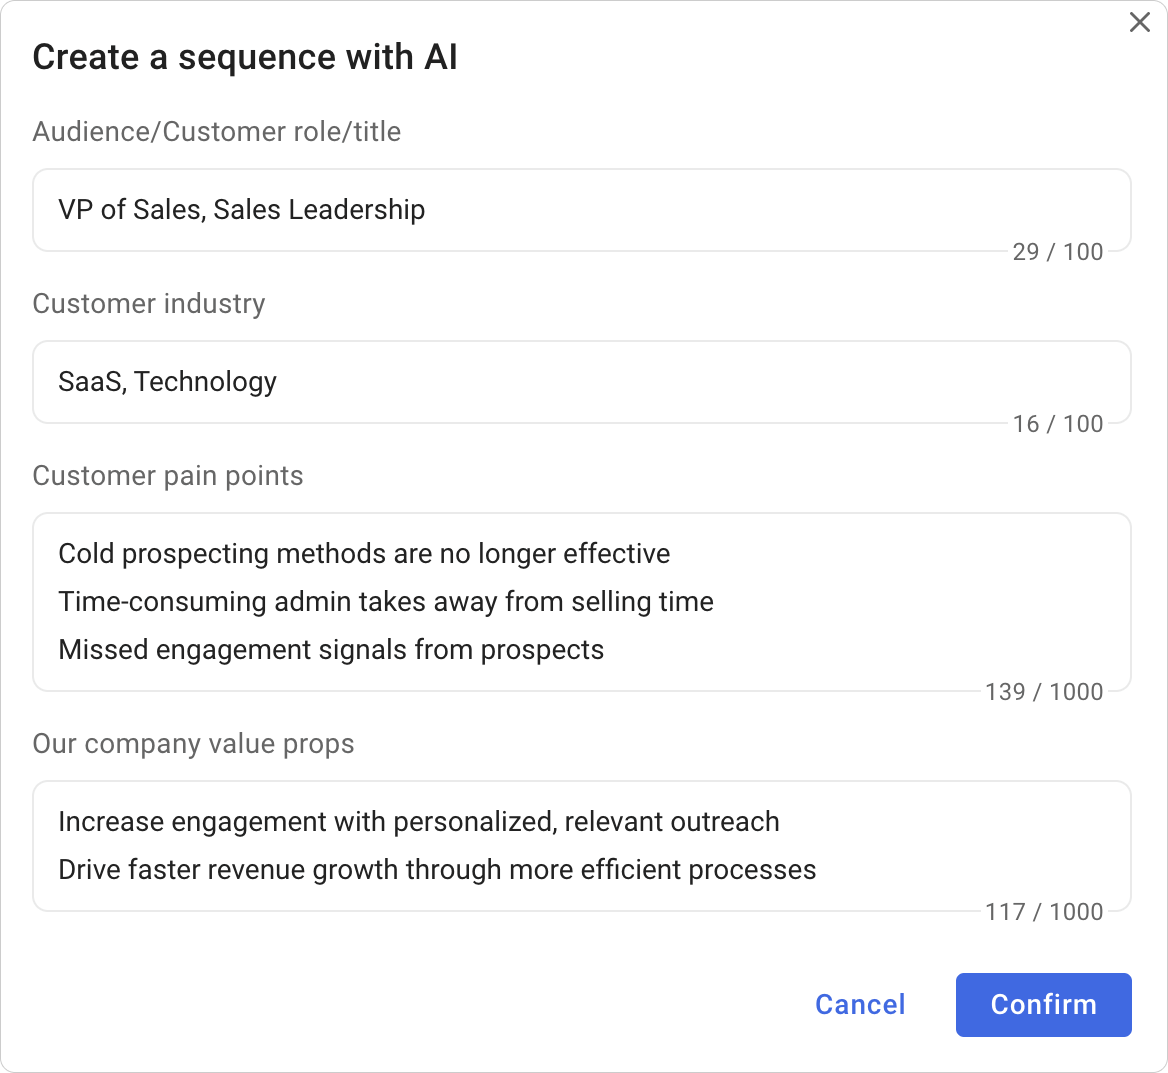Click the "Increase engagement" value prop line
Screen dimensions: 1168x1073
point(419,821)
